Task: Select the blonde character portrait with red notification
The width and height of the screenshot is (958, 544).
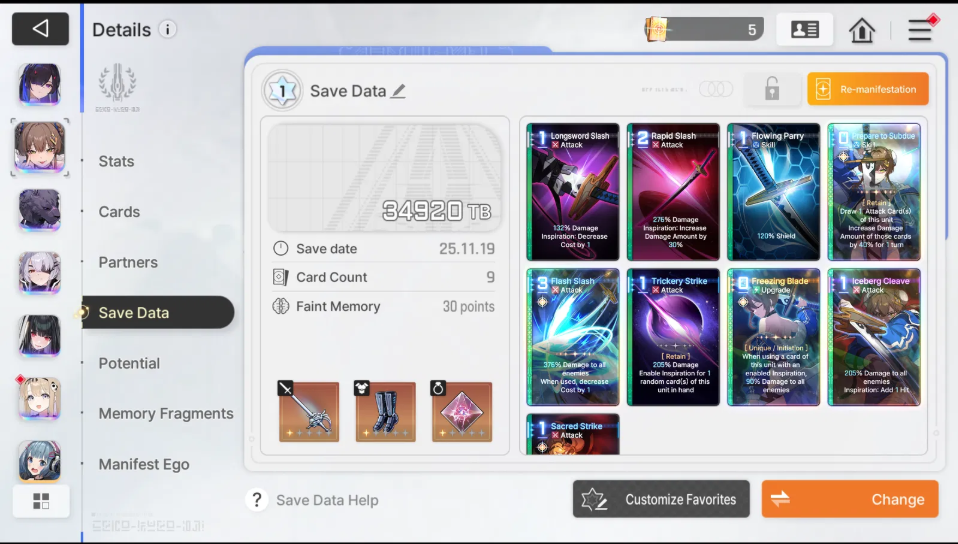Action: click(40, 399)
